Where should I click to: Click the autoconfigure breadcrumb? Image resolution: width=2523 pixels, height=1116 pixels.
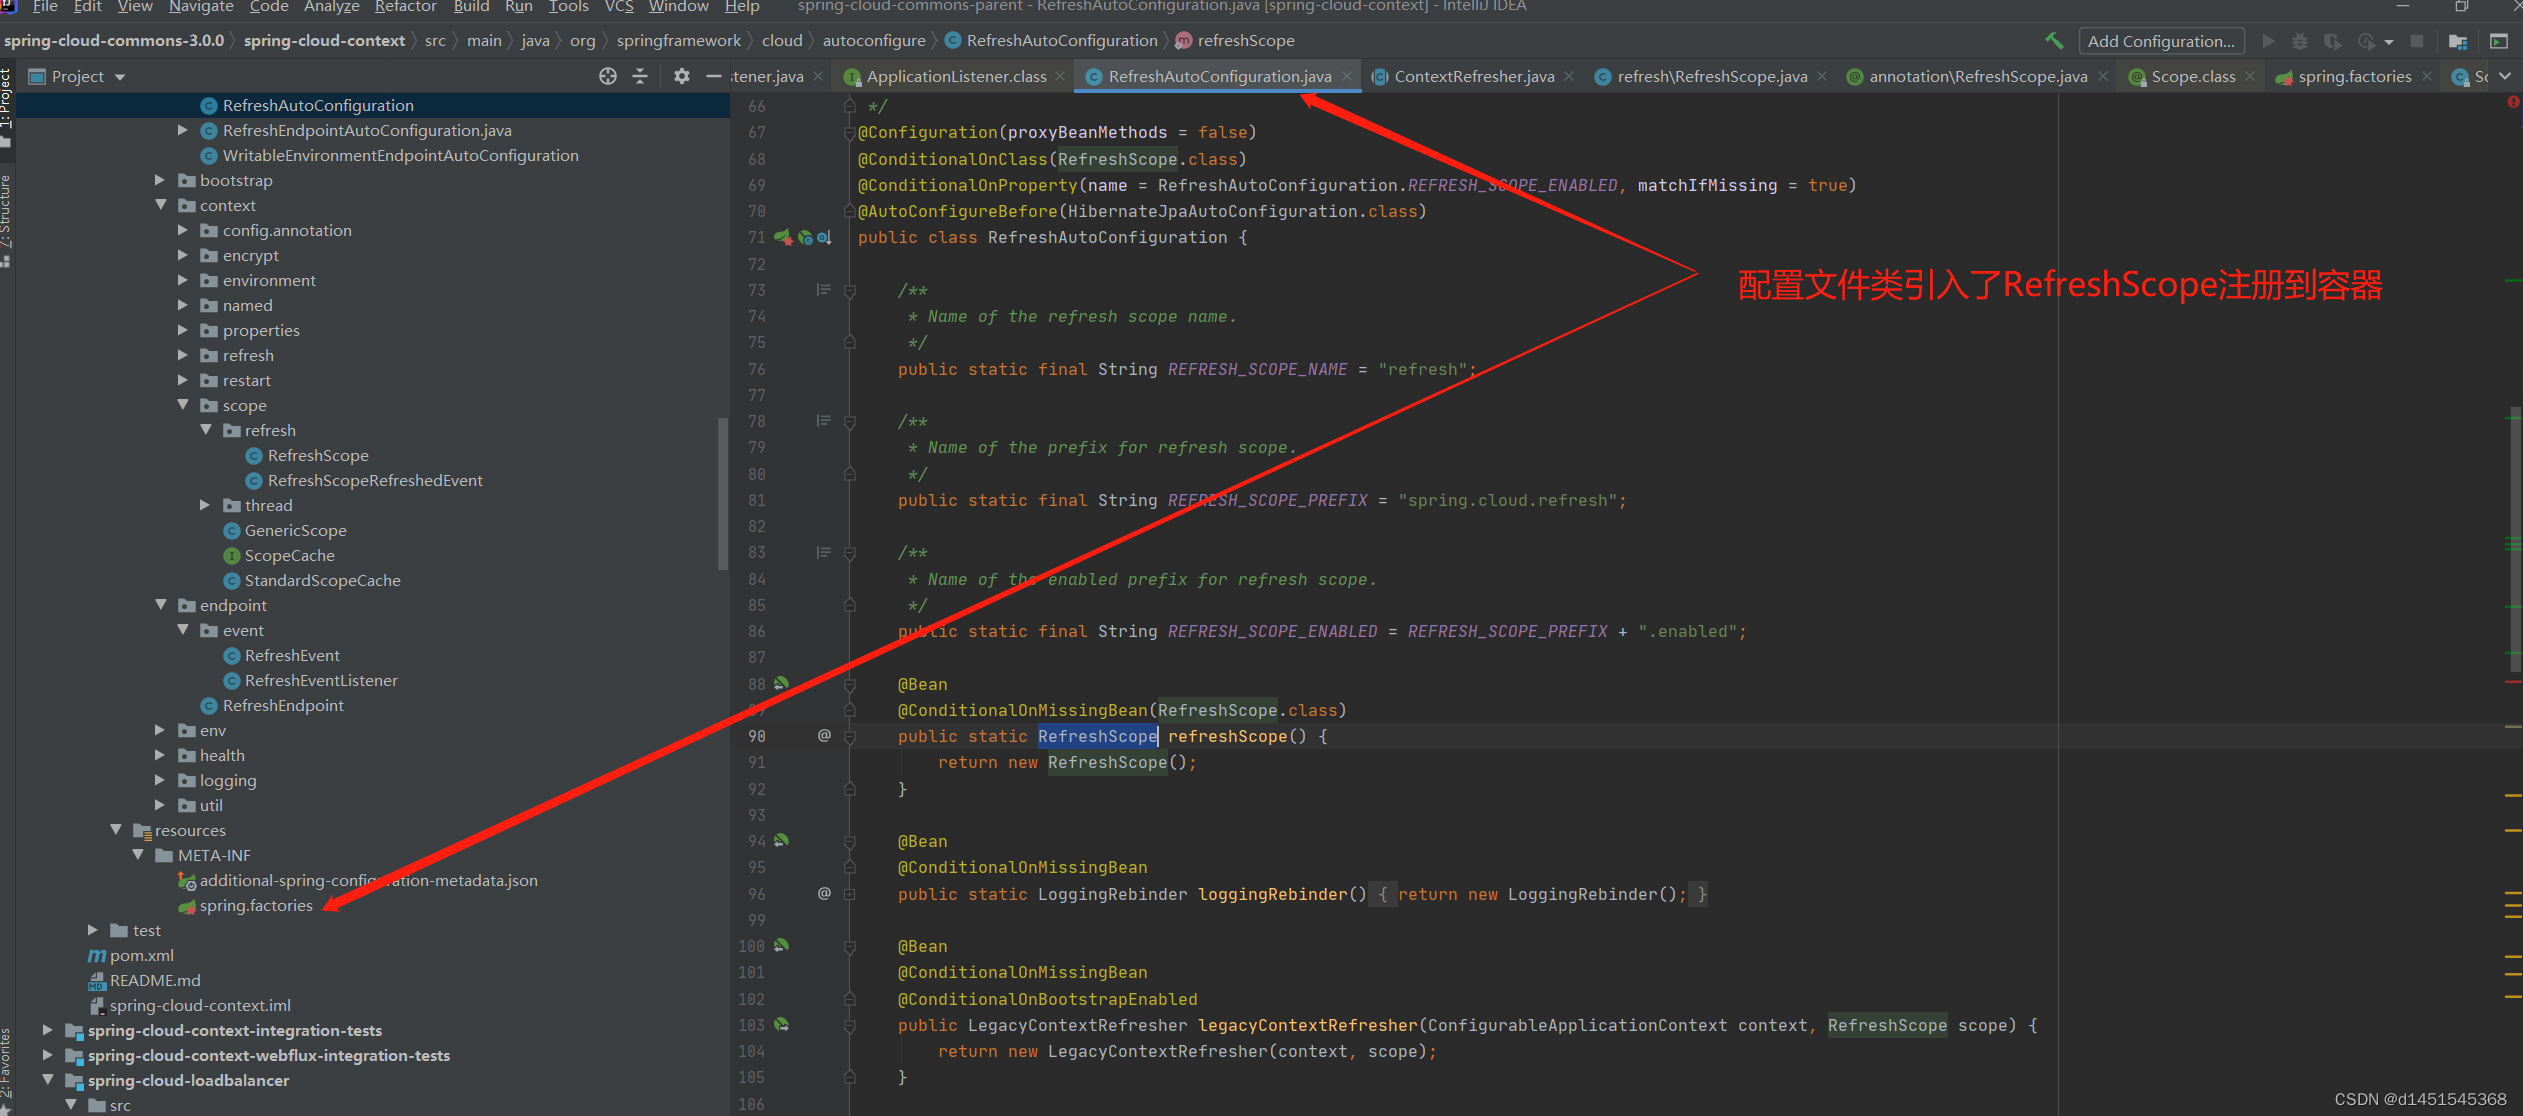[874, 40]
